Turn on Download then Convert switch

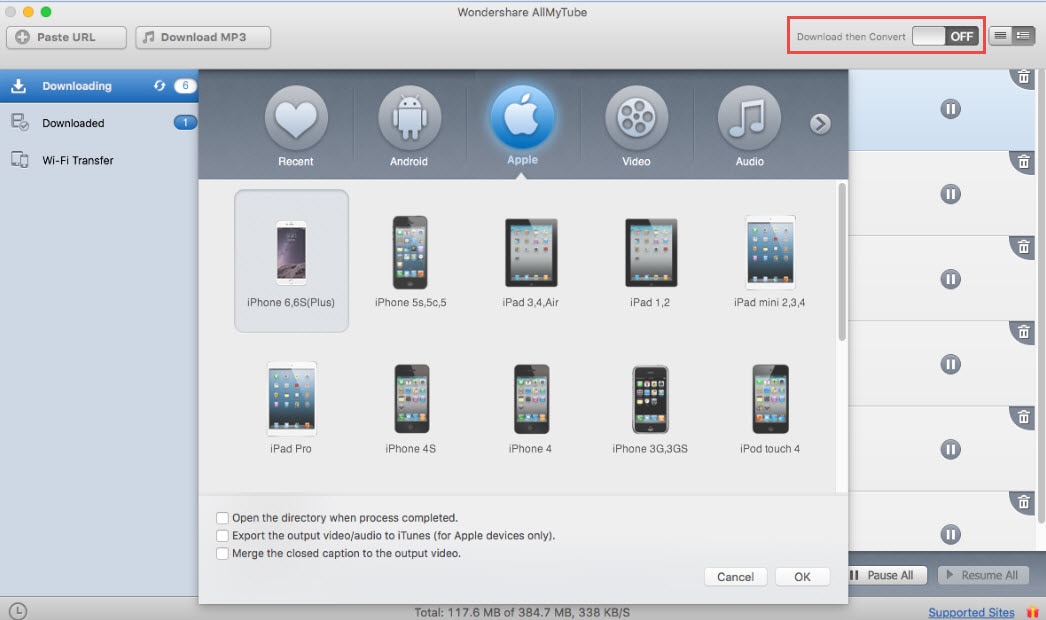point(945,36)
